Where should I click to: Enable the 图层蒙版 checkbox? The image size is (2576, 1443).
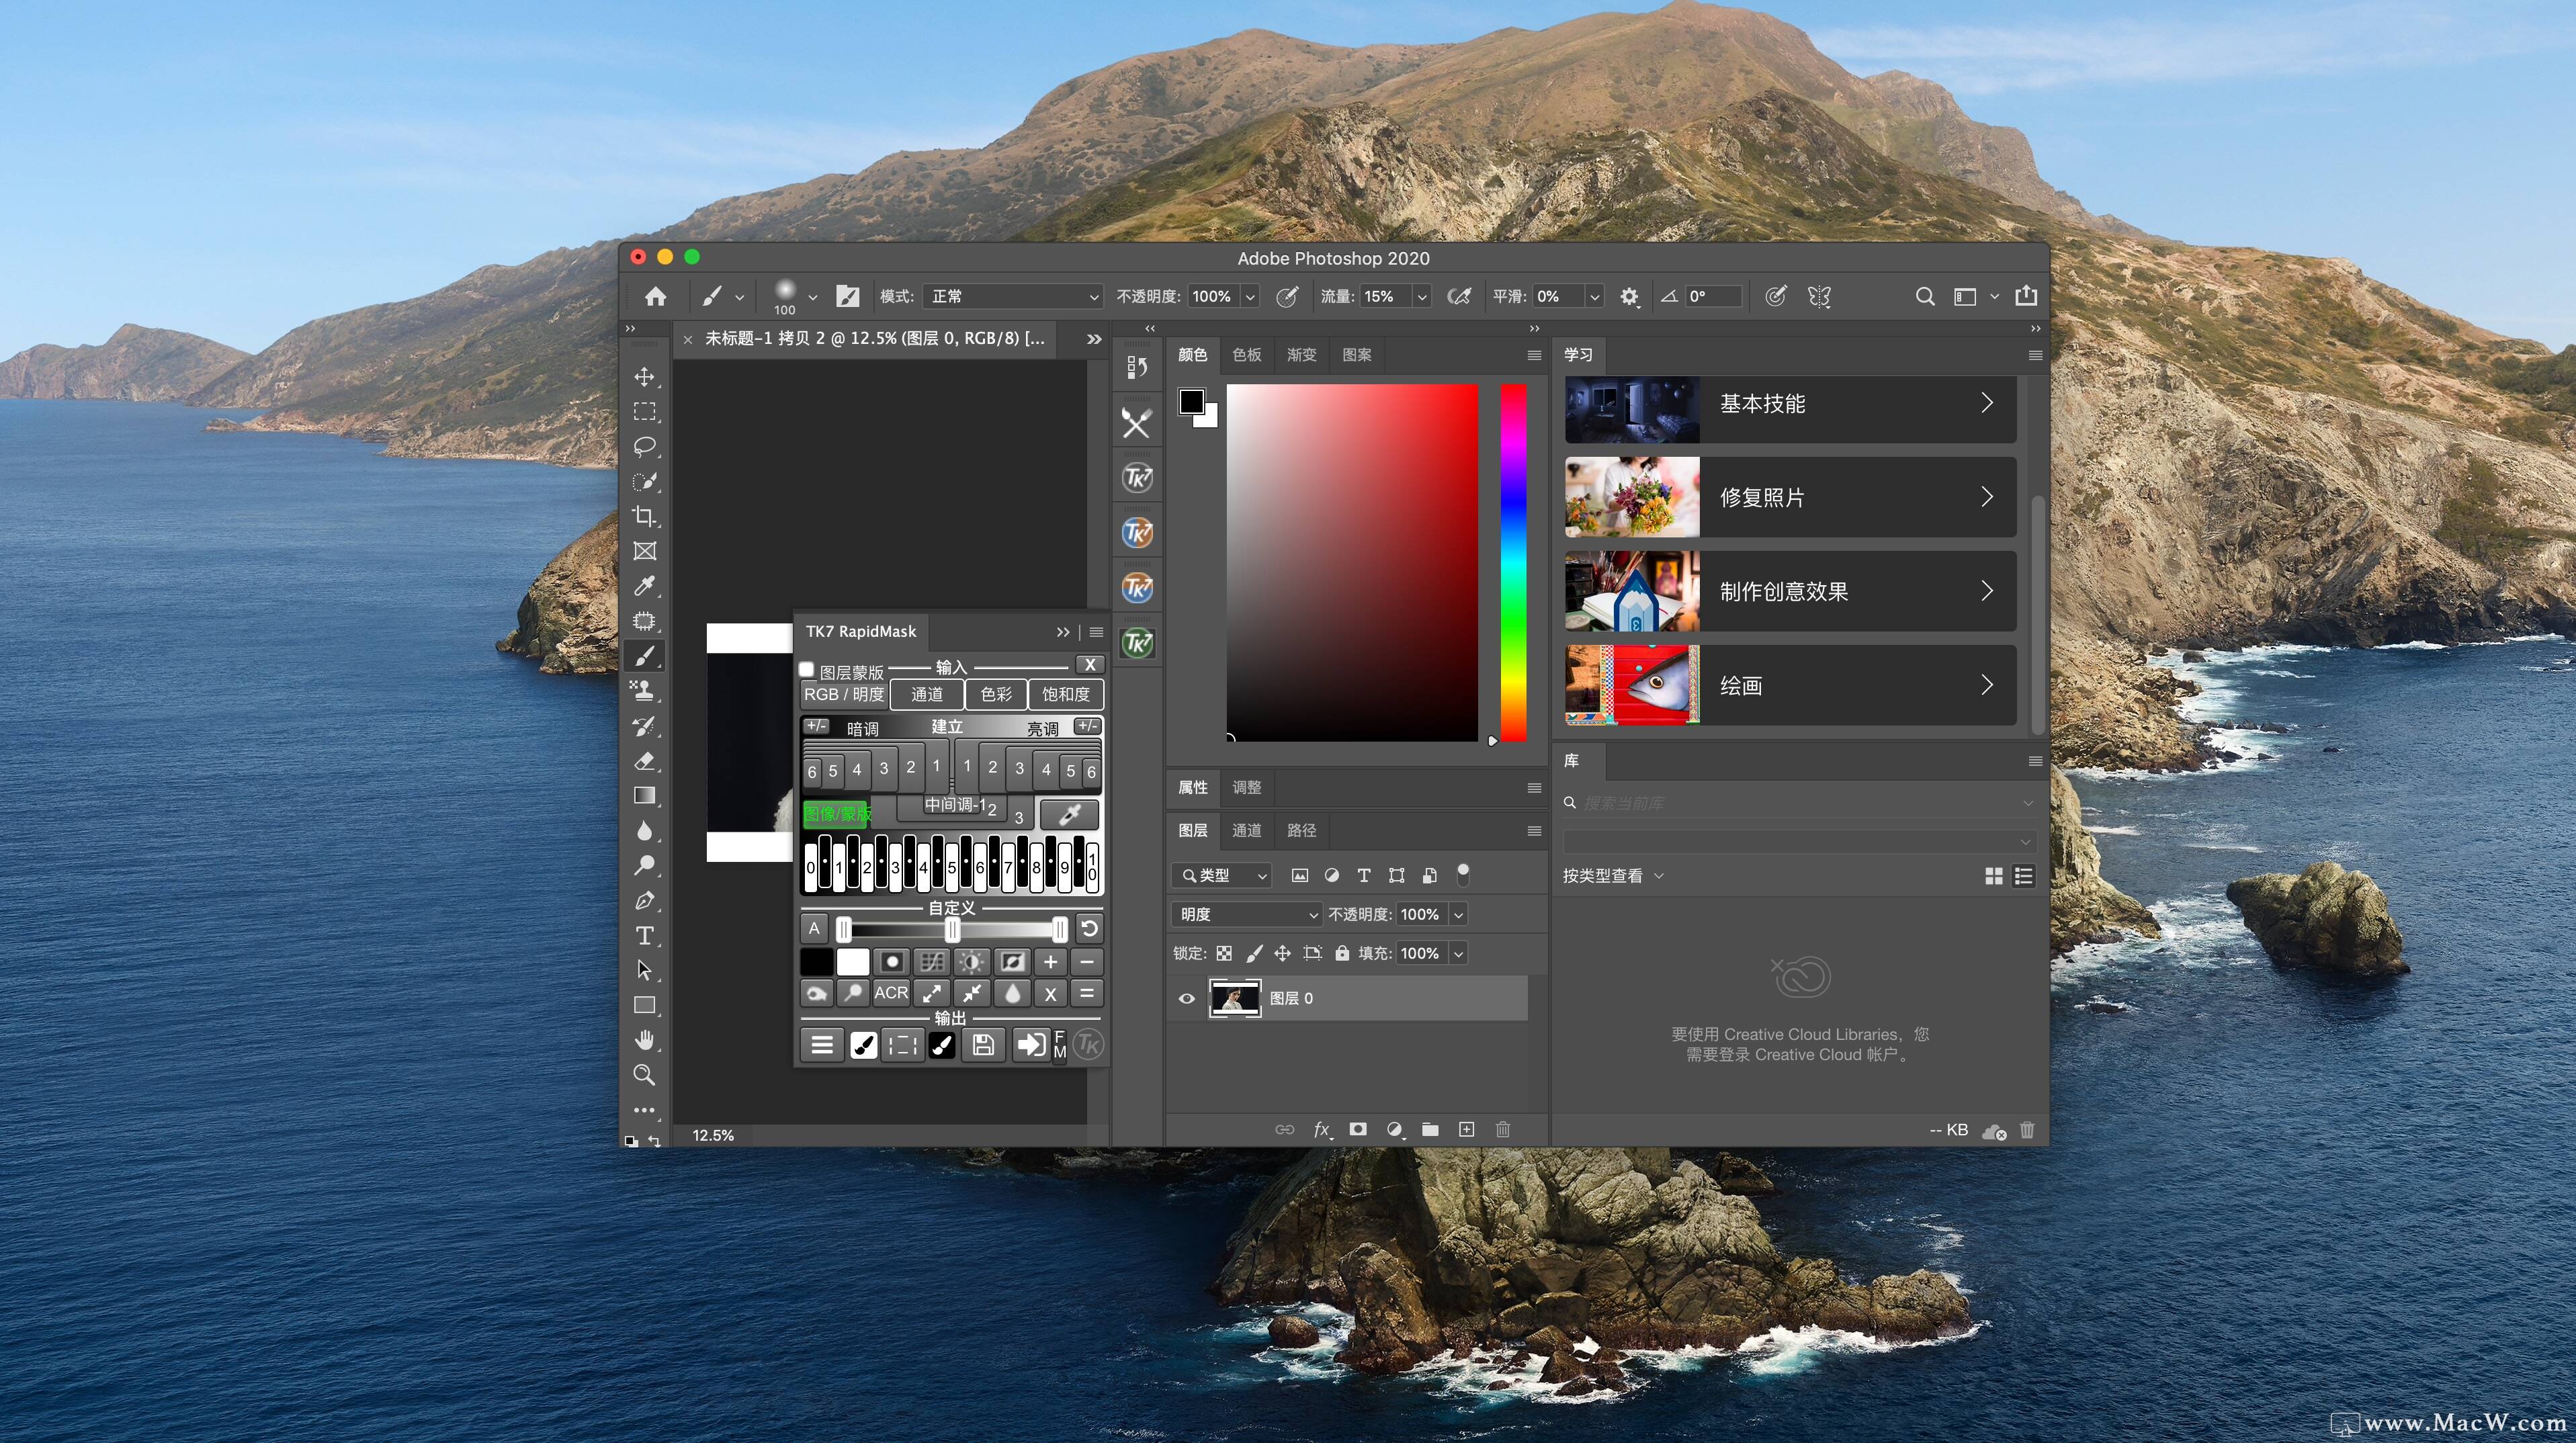(x=807, y=670)
